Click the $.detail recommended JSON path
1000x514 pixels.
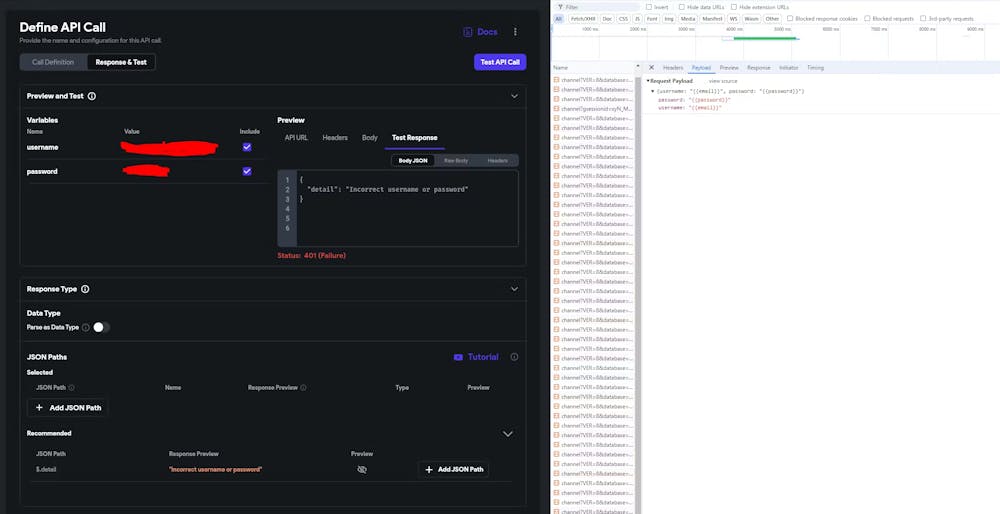pyautogui.click(x=45, y=469)
